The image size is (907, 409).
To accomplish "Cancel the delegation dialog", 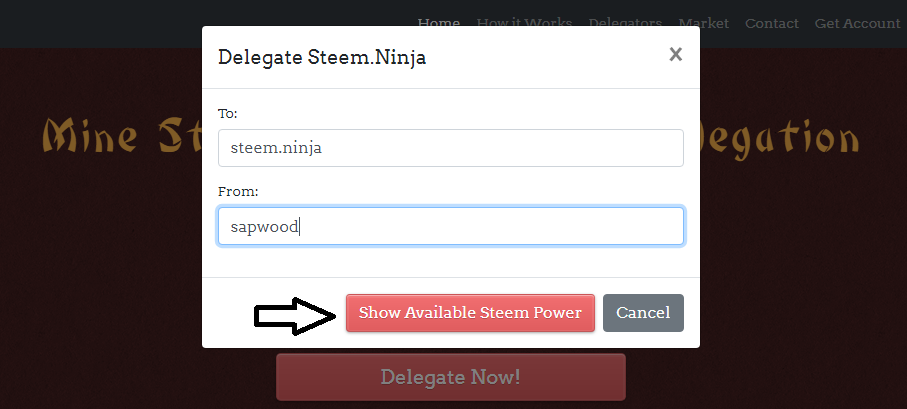I will tap(643, 313).
